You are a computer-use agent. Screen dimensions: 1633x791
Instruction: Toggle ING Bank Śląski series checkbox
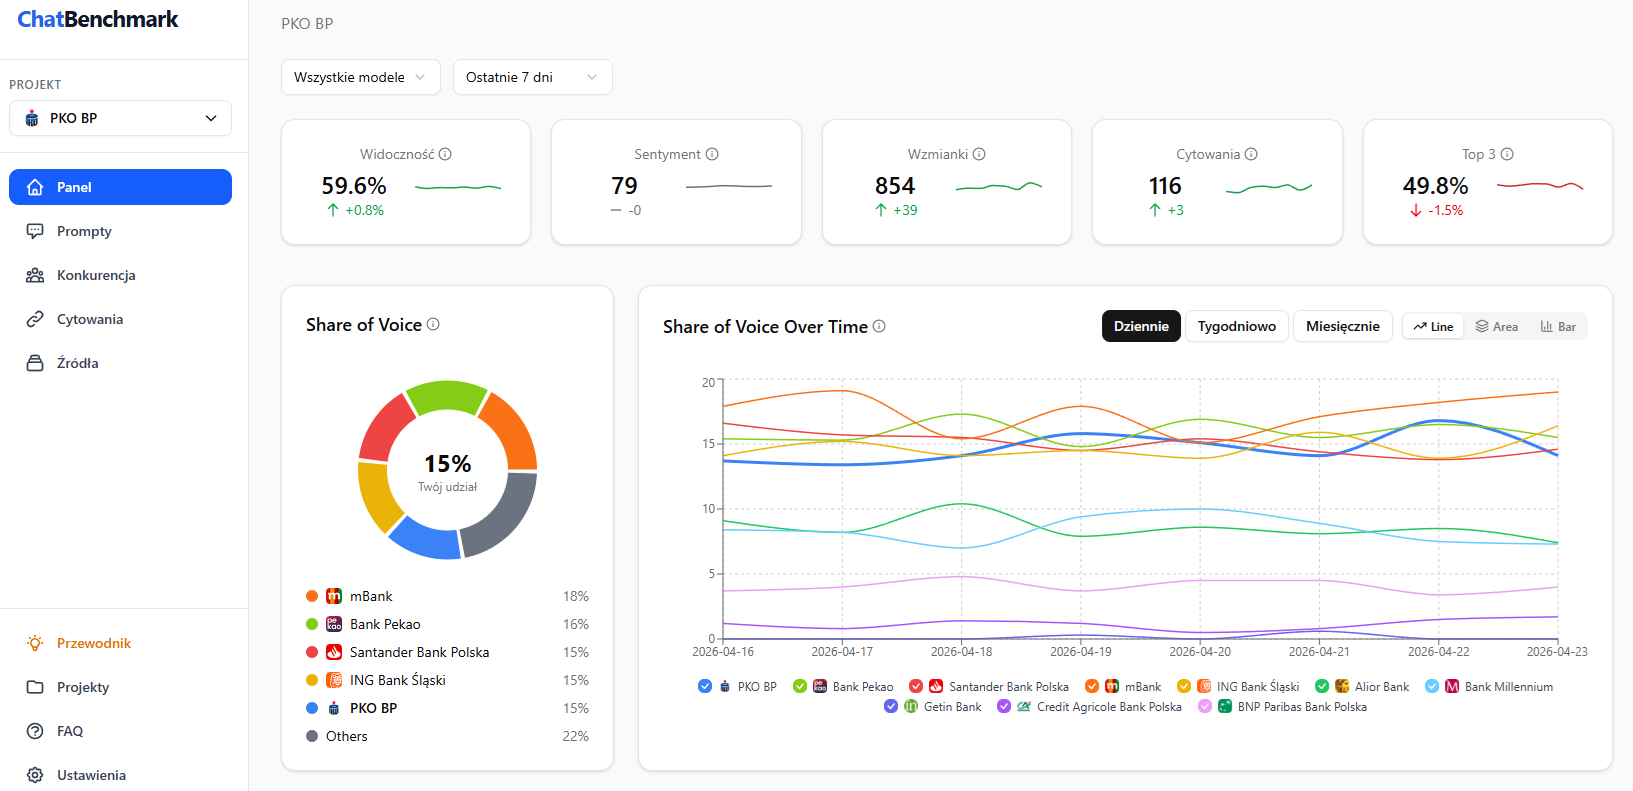click(1184, 686)
